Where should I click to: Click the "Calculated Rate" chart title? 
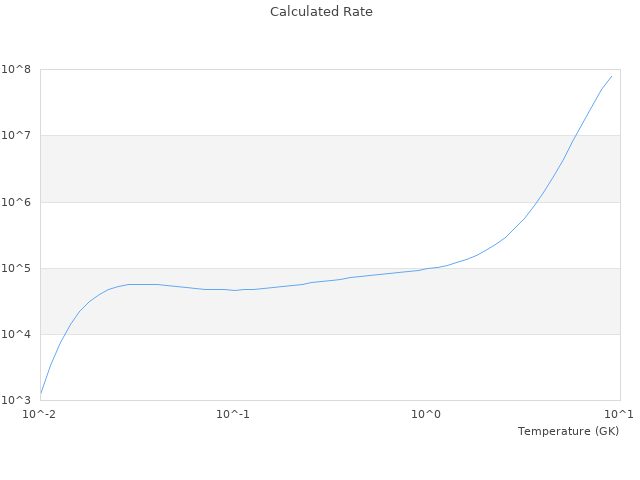(x=321, y=12)
